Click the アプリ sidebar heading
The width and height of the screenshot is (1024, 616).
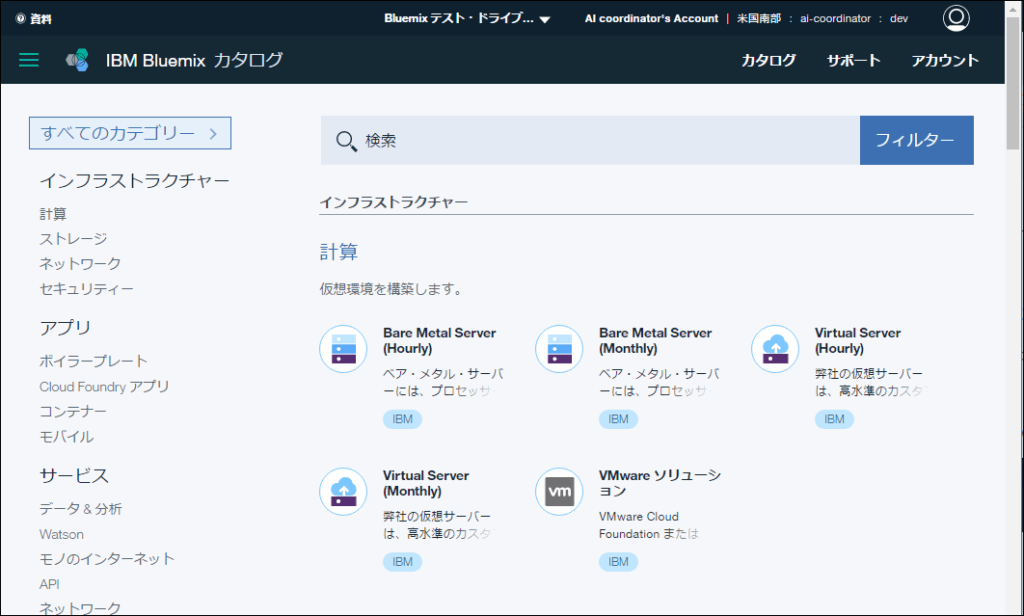coord(65,328)
